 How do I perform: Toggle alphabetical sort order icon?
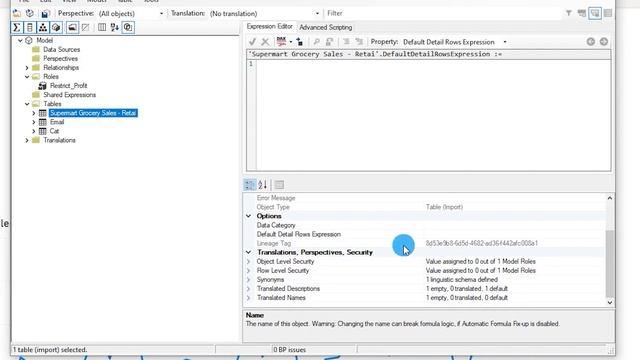click(x=115, y=27)
